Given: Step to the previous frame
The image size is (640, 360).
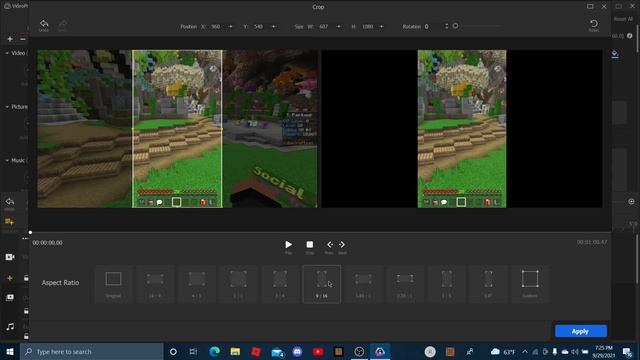Looking at the screenshot, I should point(329,244).
